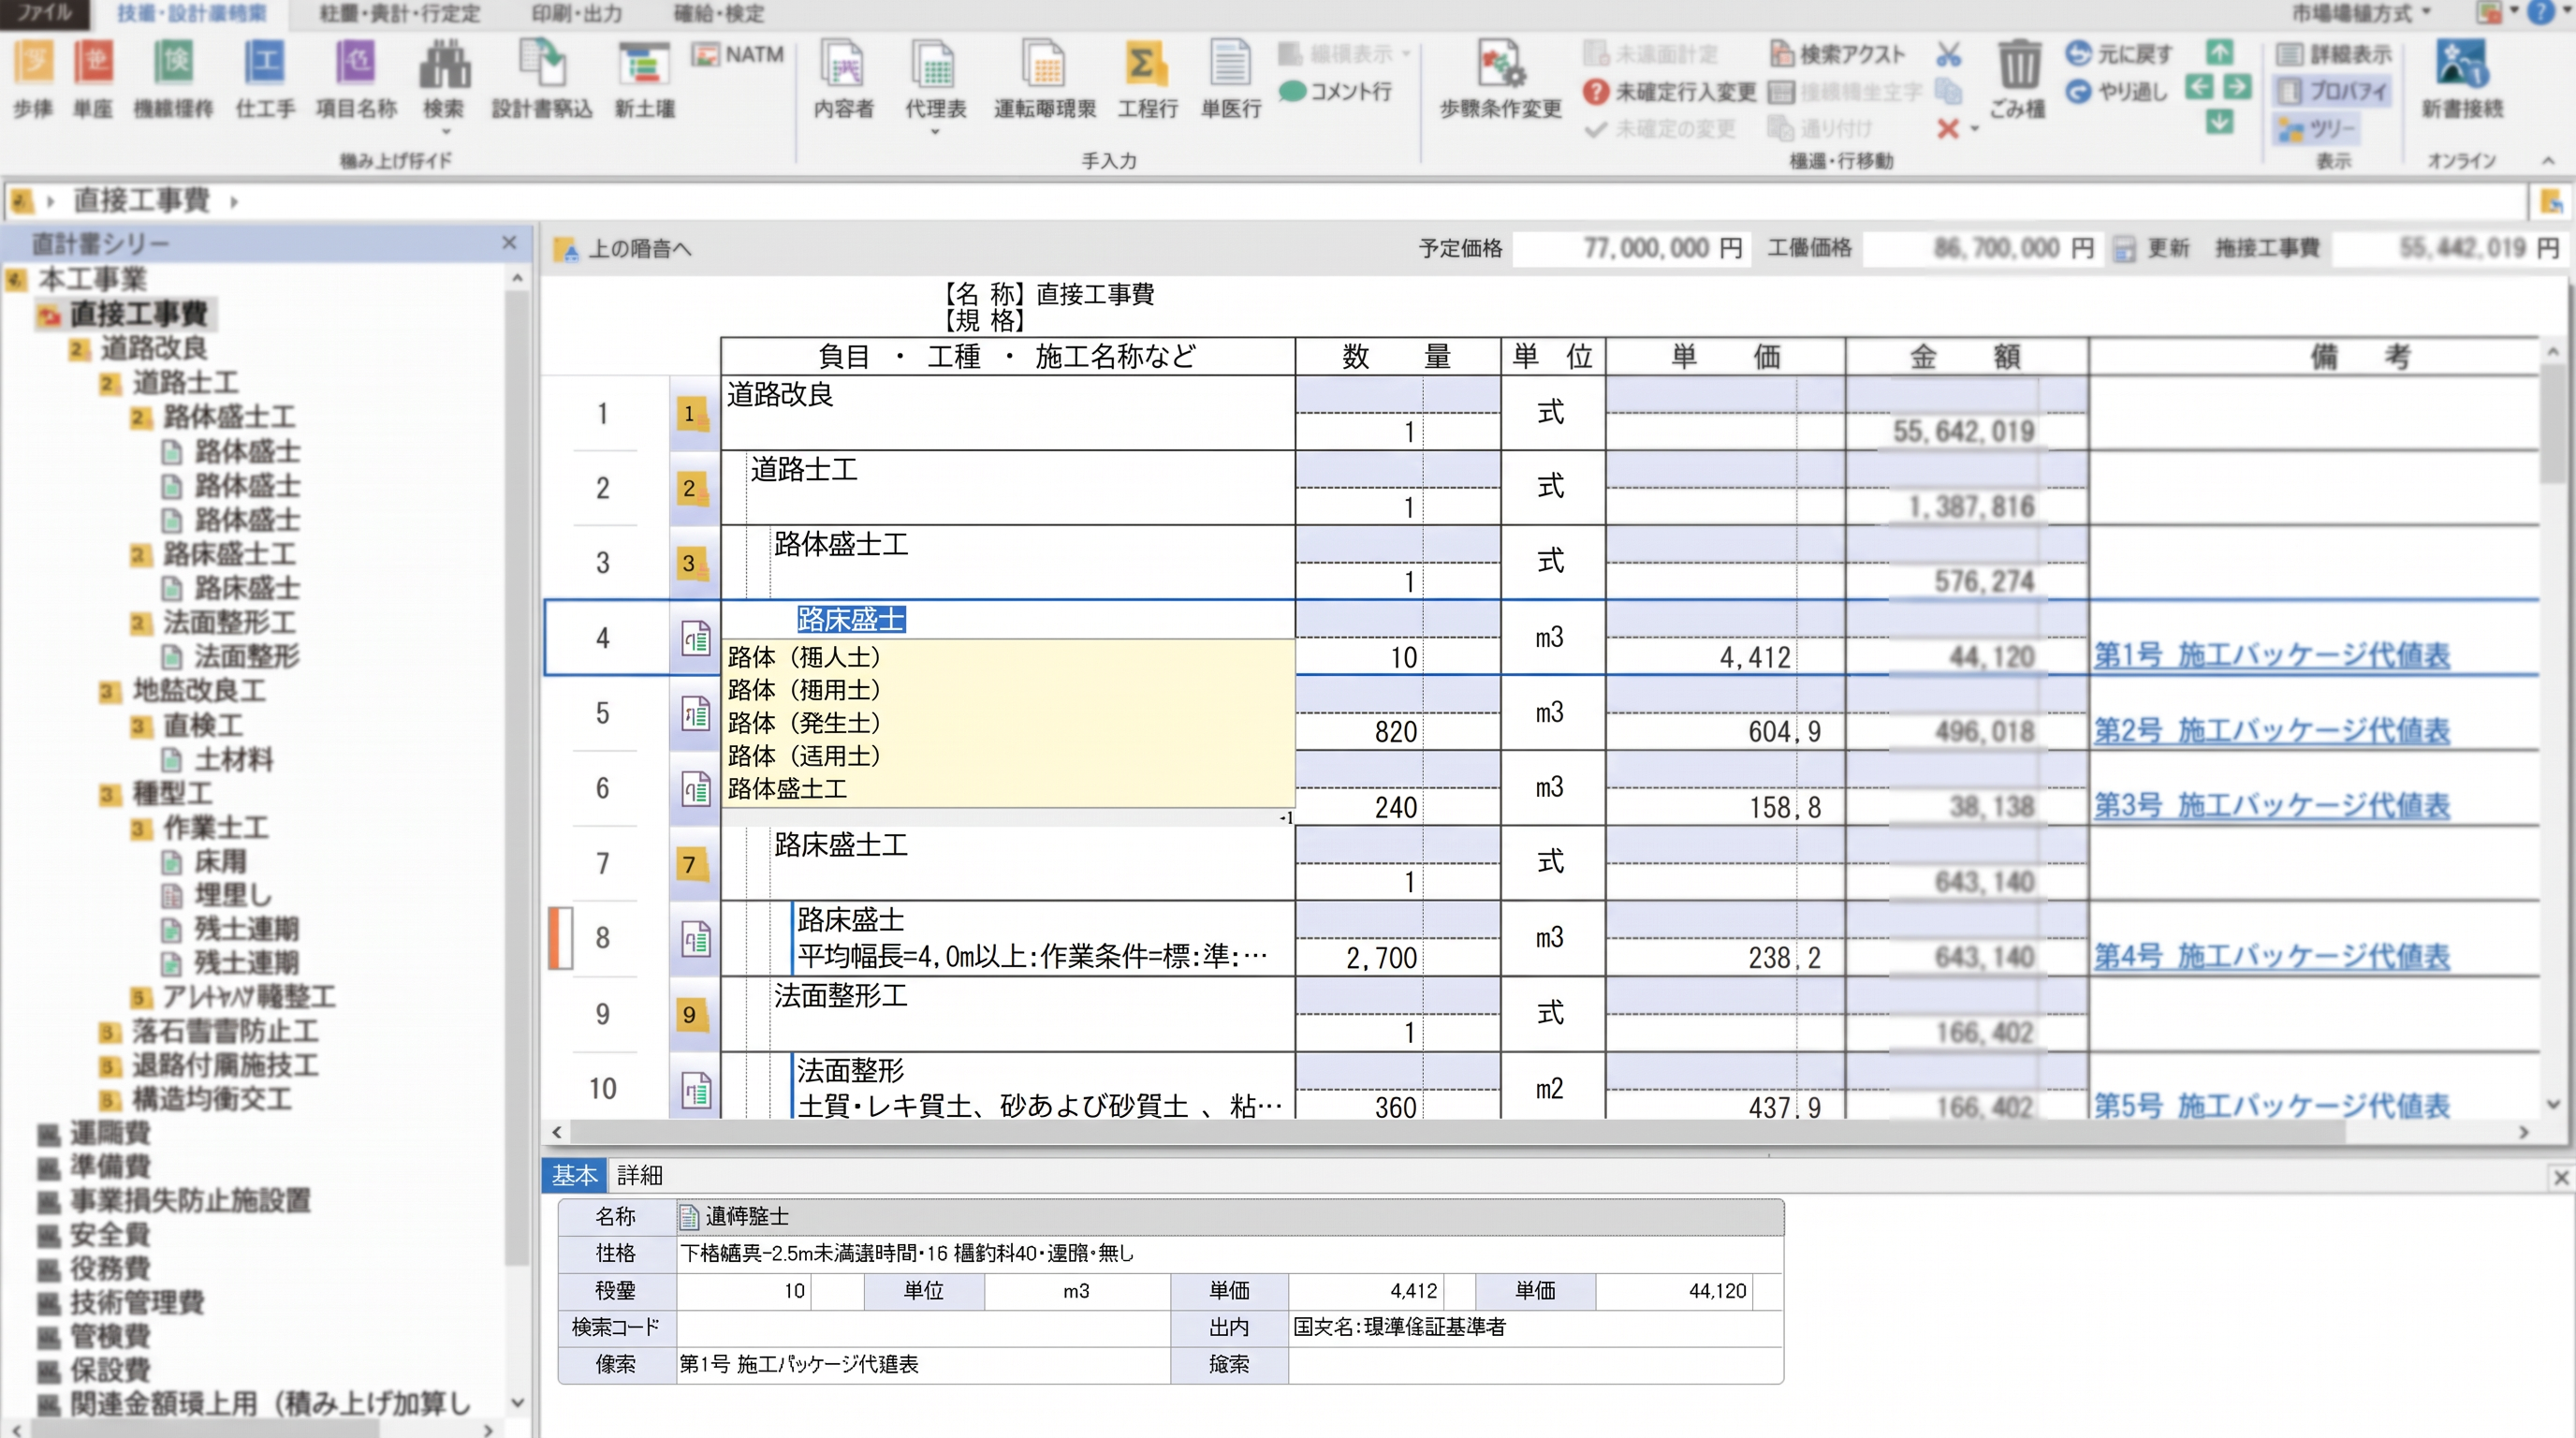Click the 設計書取込 import icon
2576x1438 pixels.
(541, 64)
